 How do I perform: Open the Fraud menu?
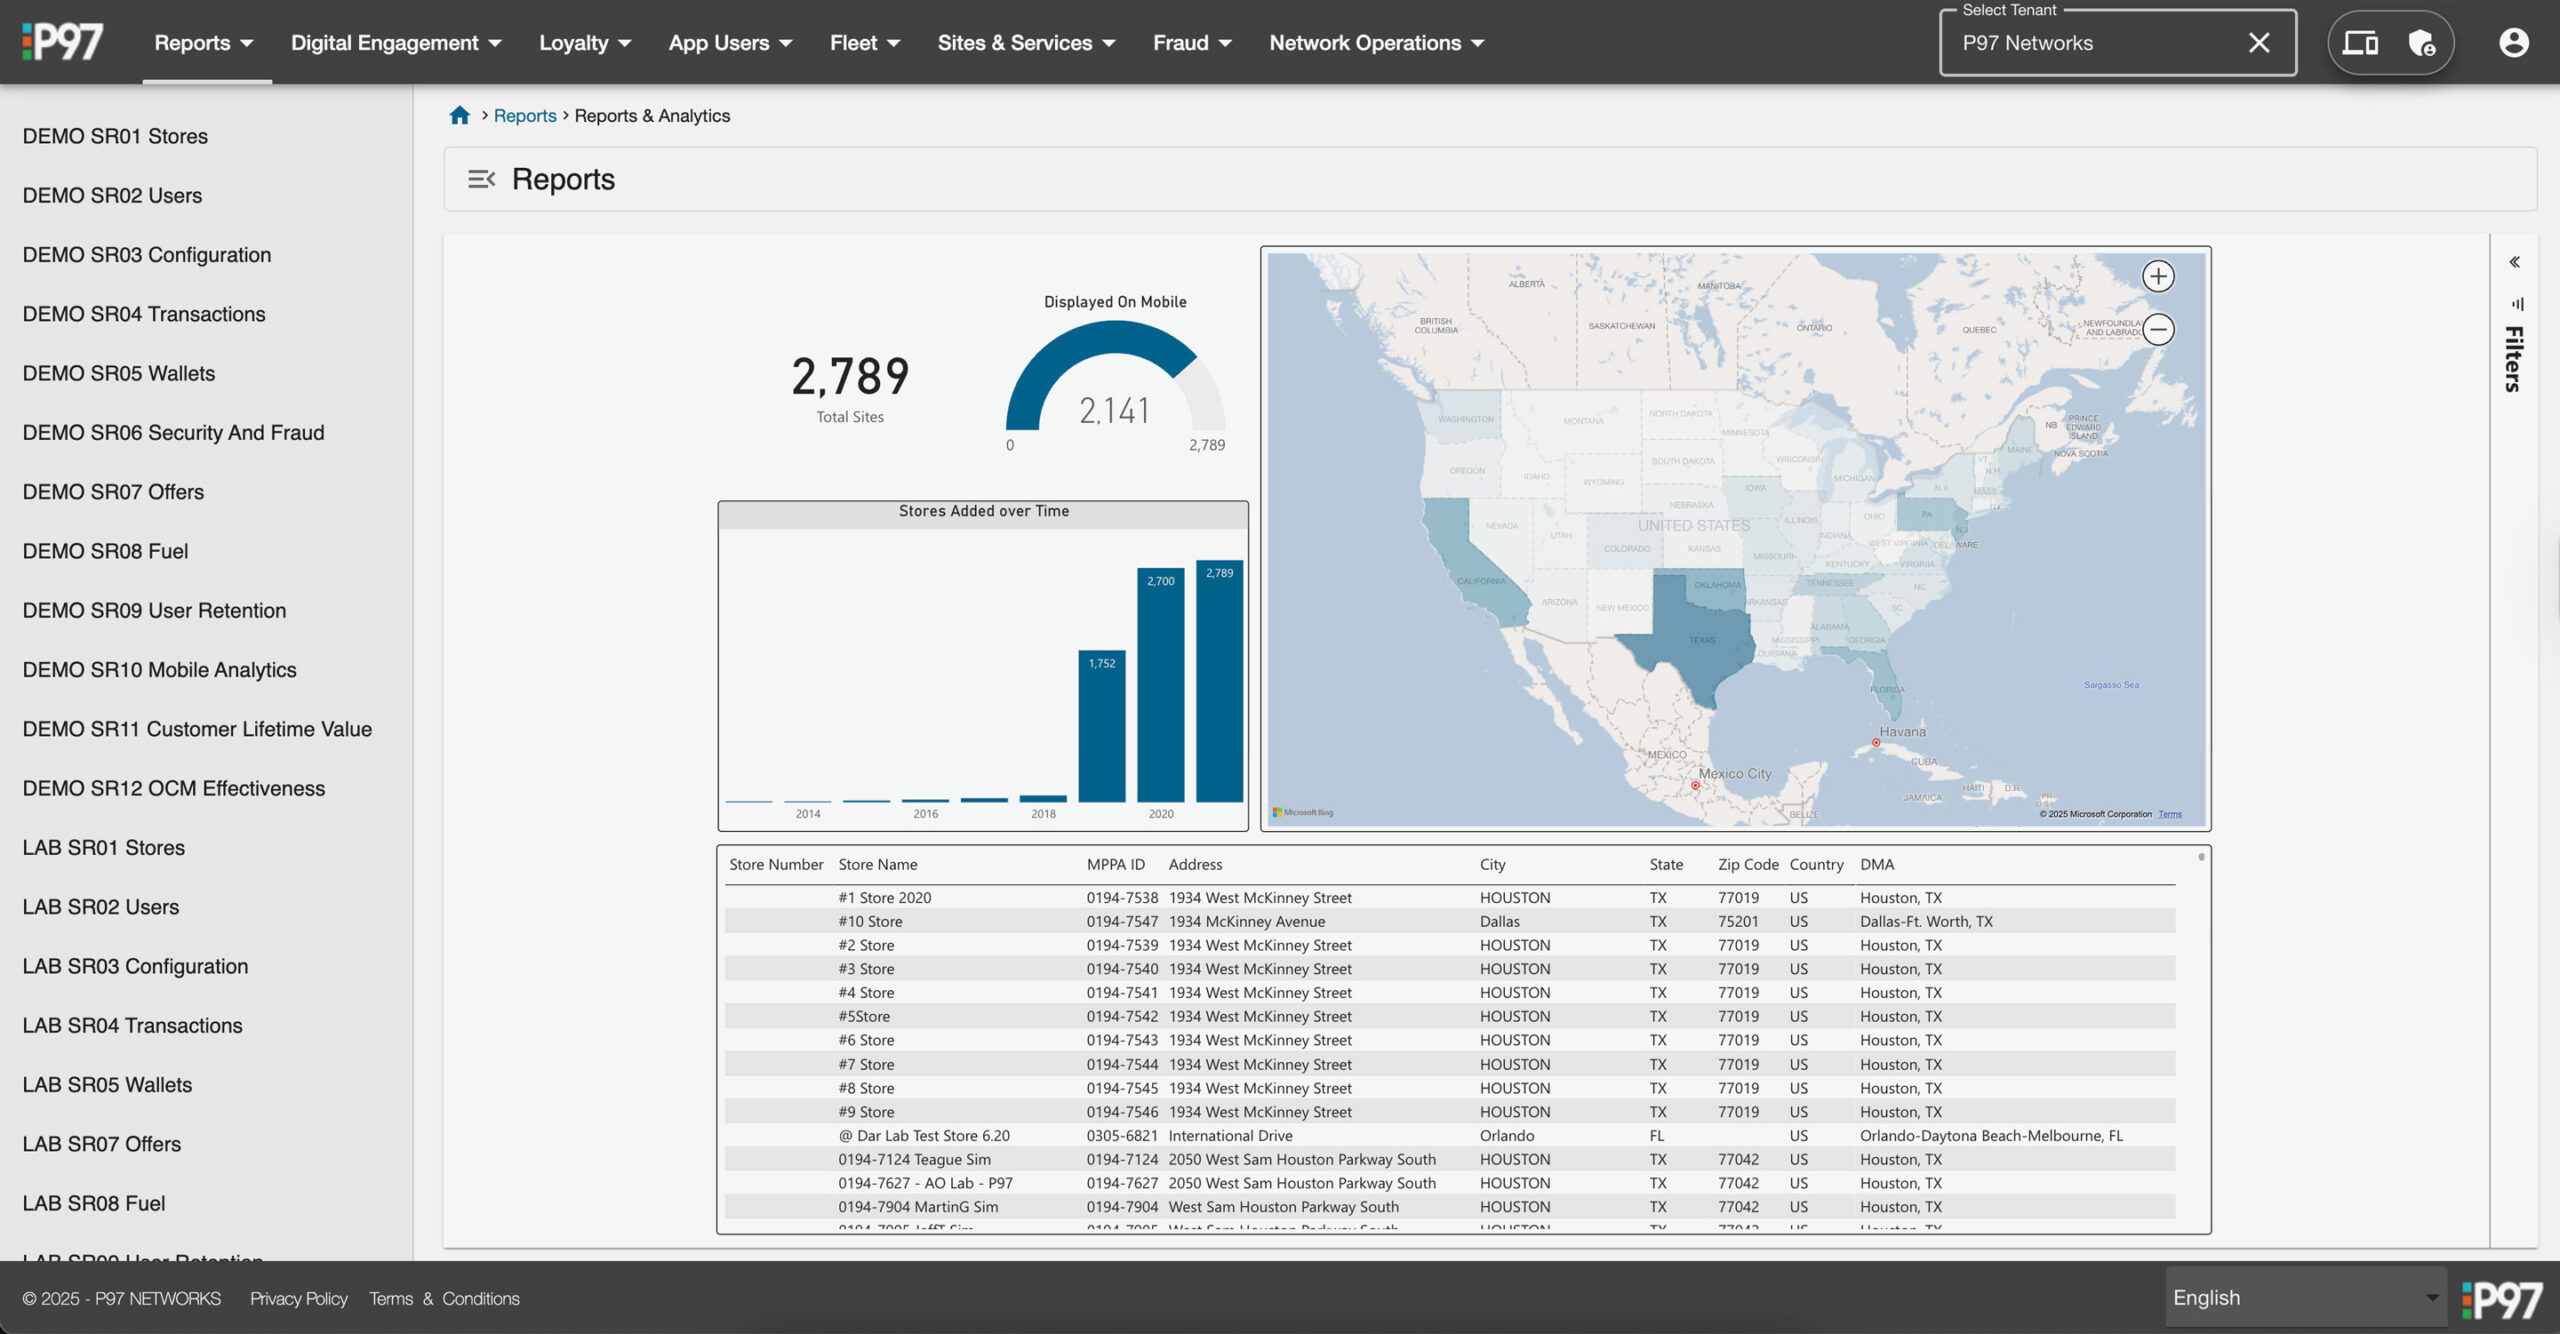click(1191, 42)
